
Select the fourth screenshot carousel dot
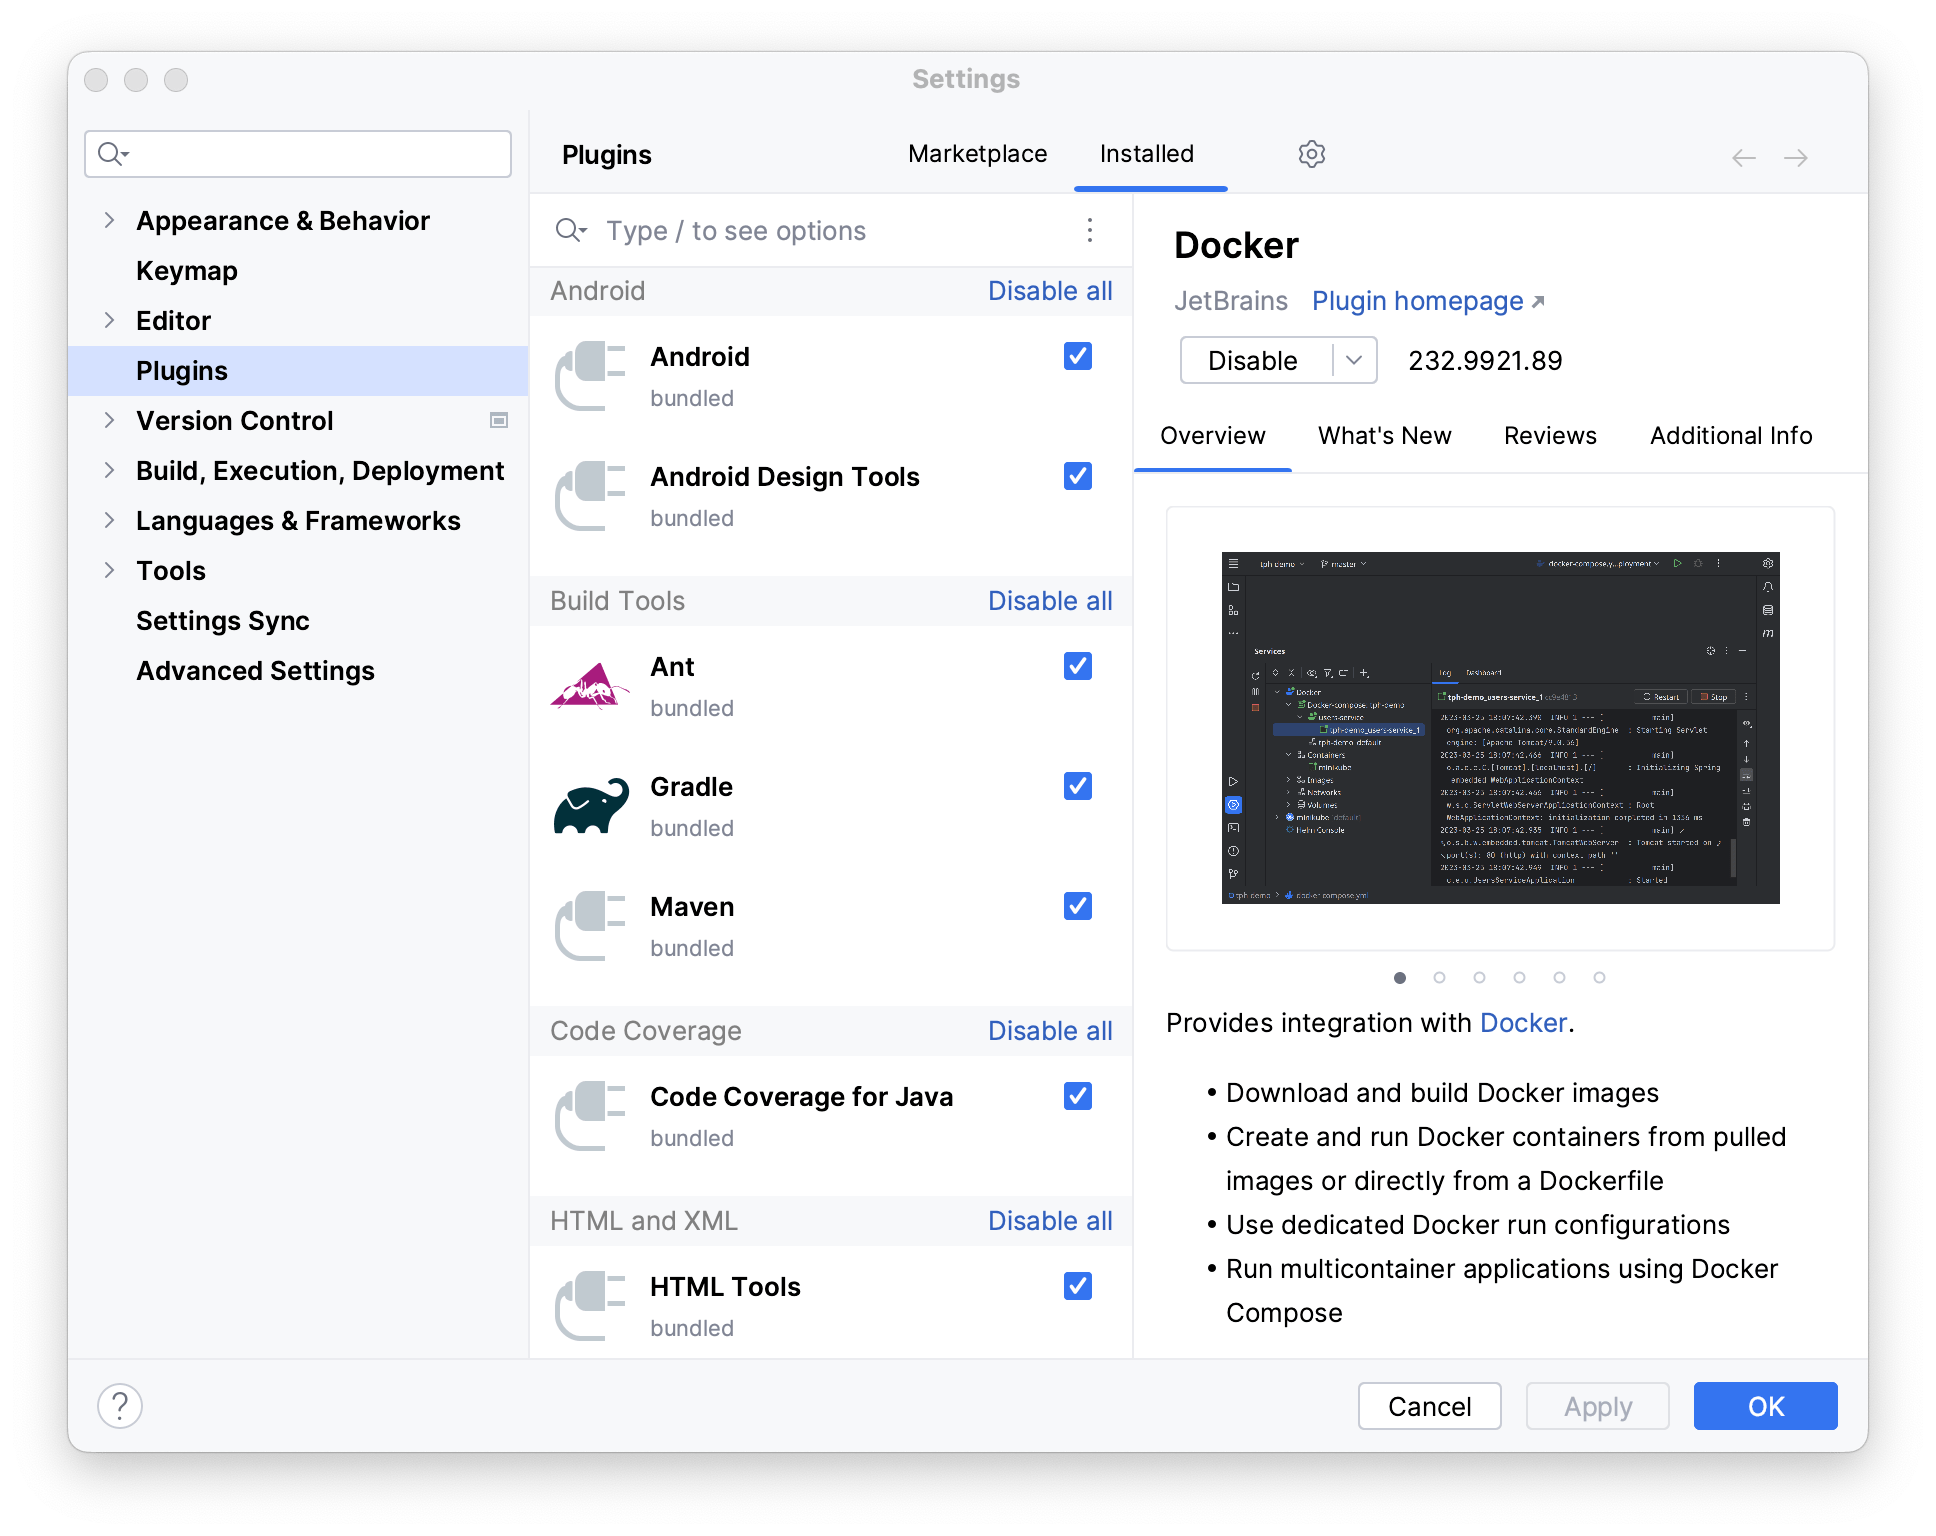pos(1519,978)
